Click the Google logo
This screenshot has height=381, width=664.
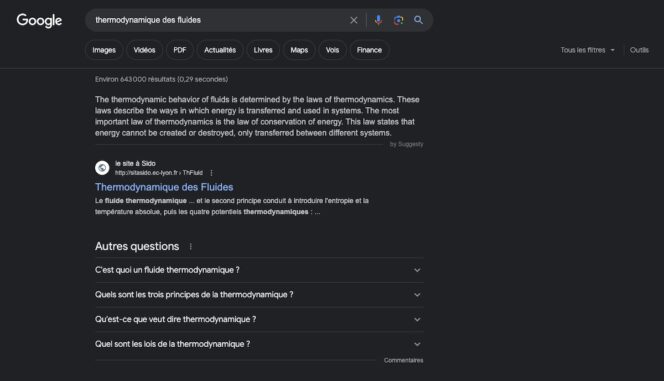tap(39, 20)
